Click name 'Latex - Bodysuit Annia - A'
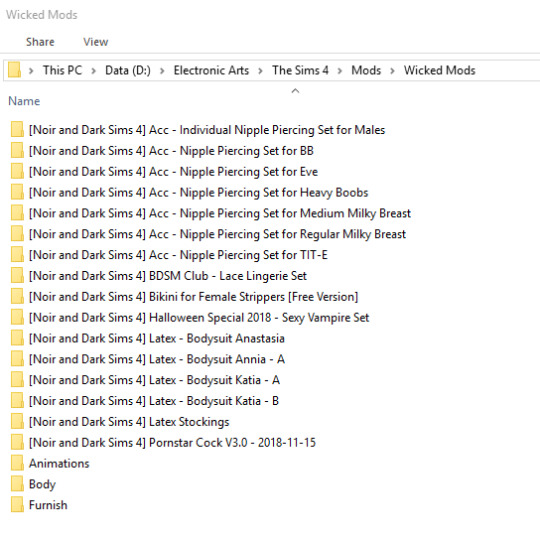The image size is (540, 541). pos(217,359)
